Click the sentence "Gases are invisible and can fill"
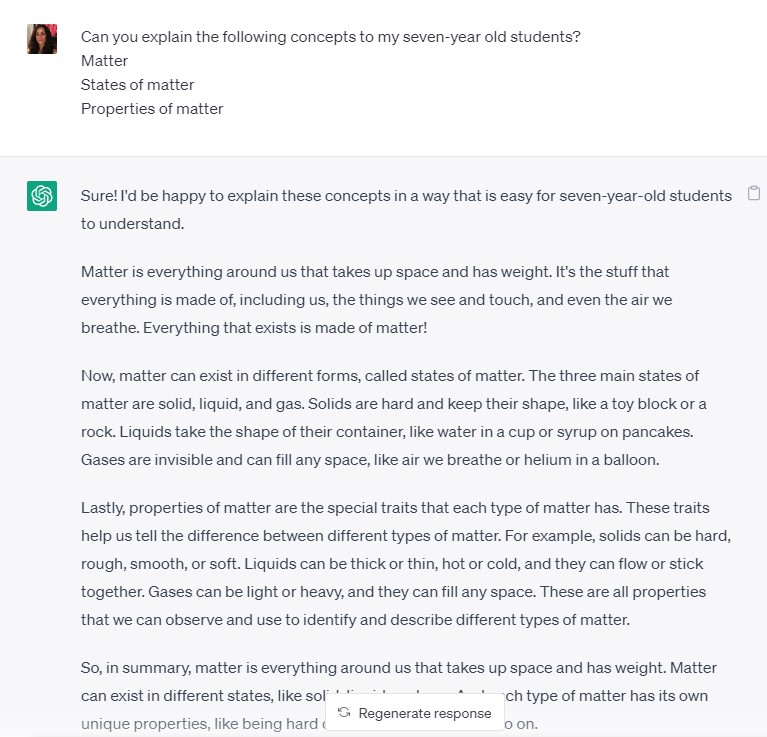This screenshot has width=767, height=737. (370, 460)
